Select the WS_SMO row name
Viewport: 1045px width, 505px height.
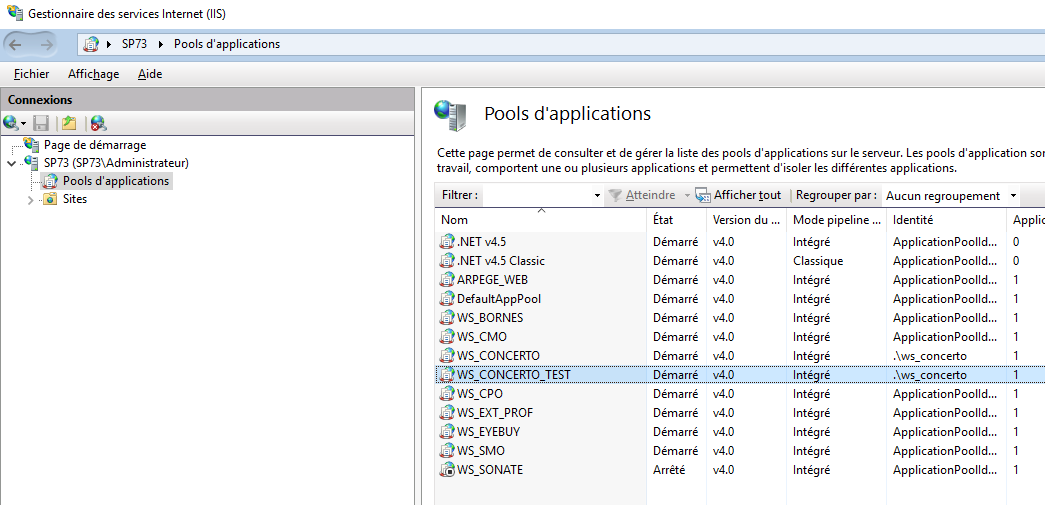coord(481,451)
